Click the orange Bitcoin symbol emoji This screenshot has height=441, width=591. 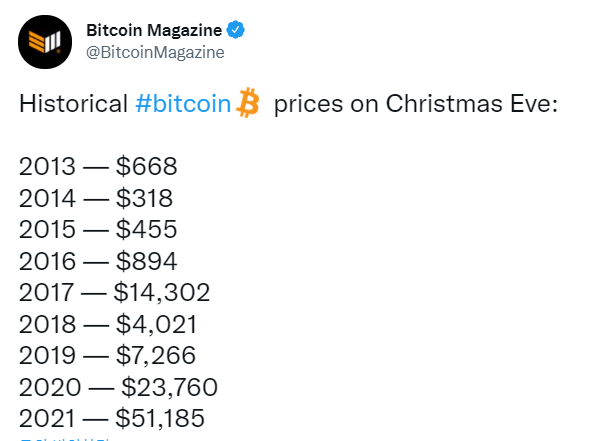[x=248, y=103]
